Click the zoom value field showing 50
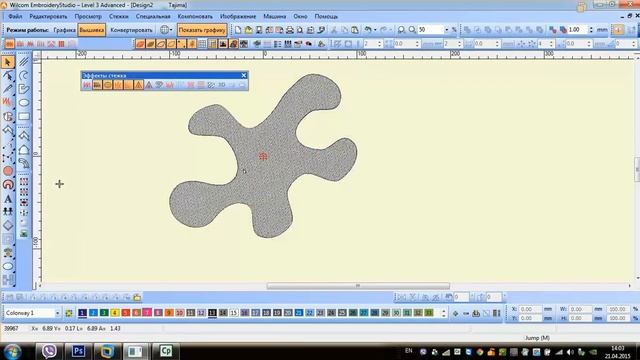This screenshot has height=360, width=640. tap(430, 30)
